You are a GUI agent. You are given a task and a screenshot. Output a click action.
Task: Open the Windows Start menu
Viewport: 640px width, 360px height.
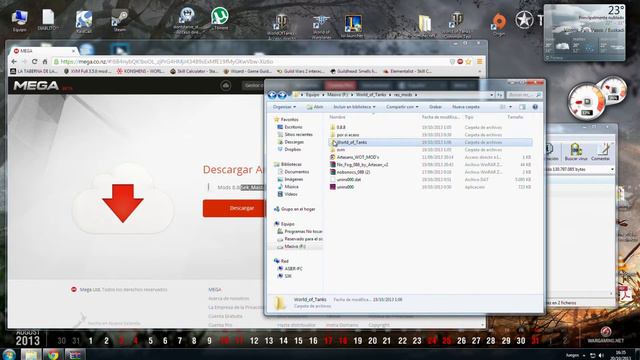click(x=8, y=354)
